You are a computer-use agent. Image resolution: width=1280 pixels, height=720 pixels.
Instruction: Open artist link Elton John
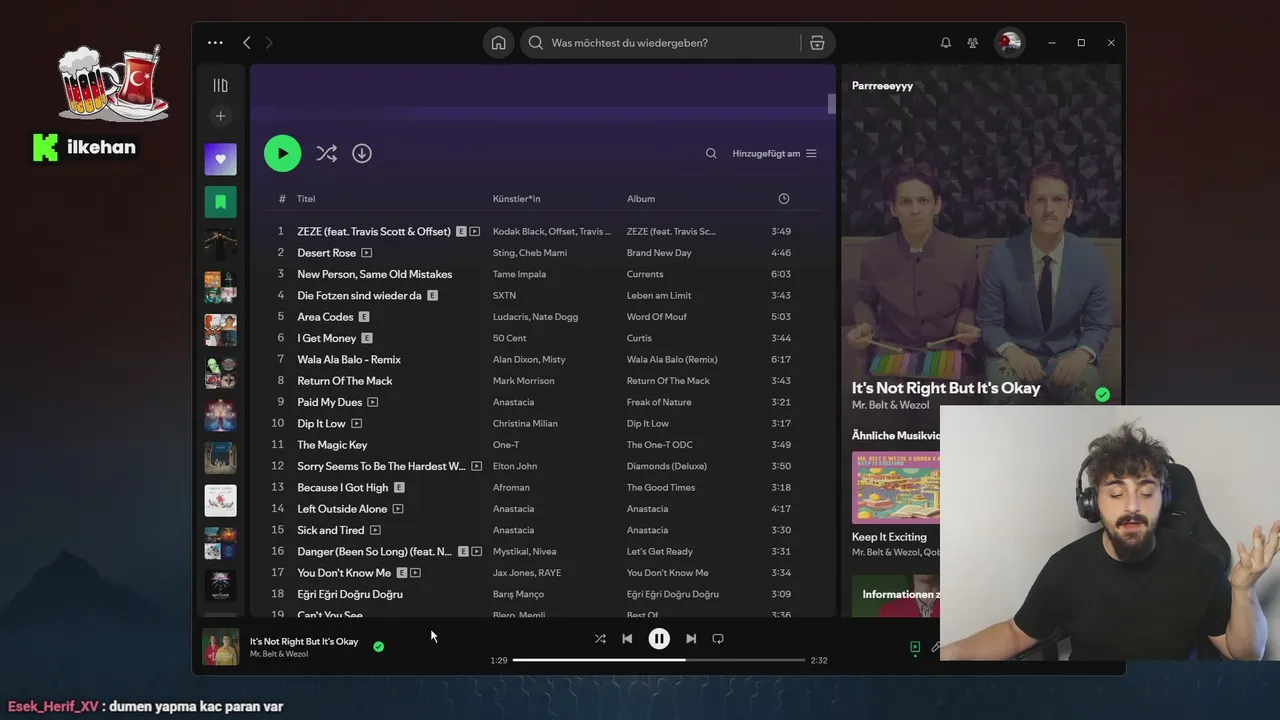coord(515,466)
